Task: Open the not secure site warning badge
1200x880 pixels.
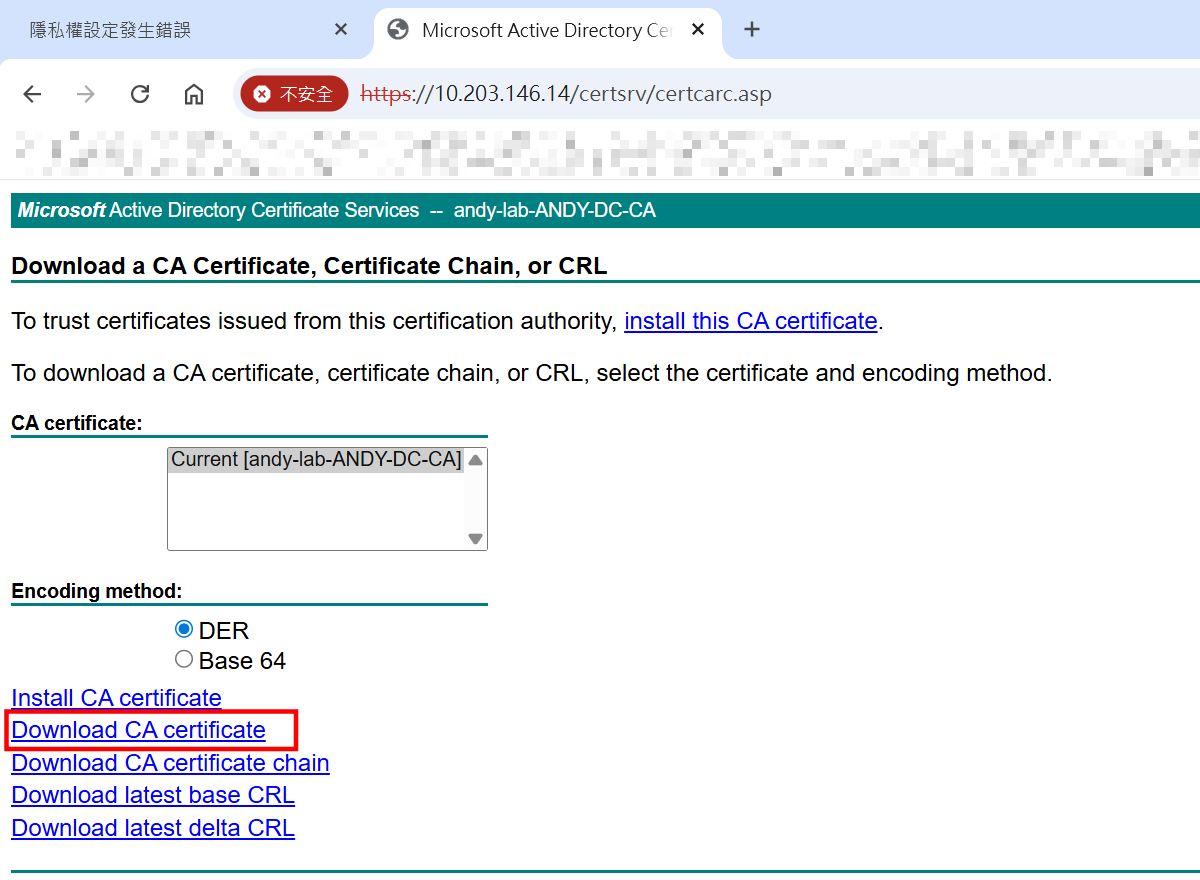Action: 294,94
